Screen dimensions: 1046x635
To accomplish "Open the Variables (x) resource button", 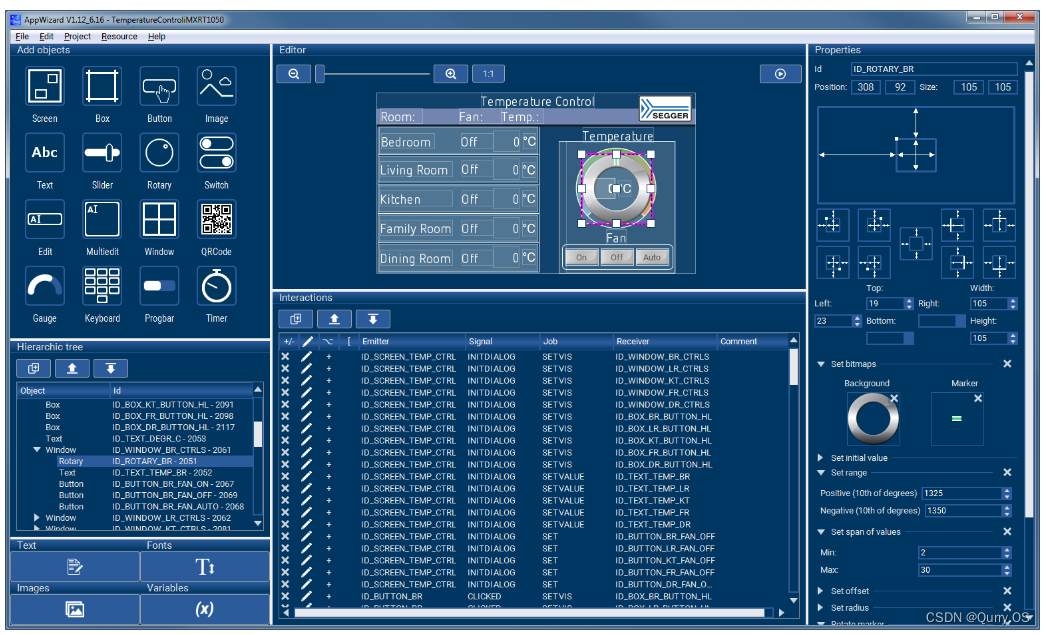I will pyautogui.click(x=204, y=609).
